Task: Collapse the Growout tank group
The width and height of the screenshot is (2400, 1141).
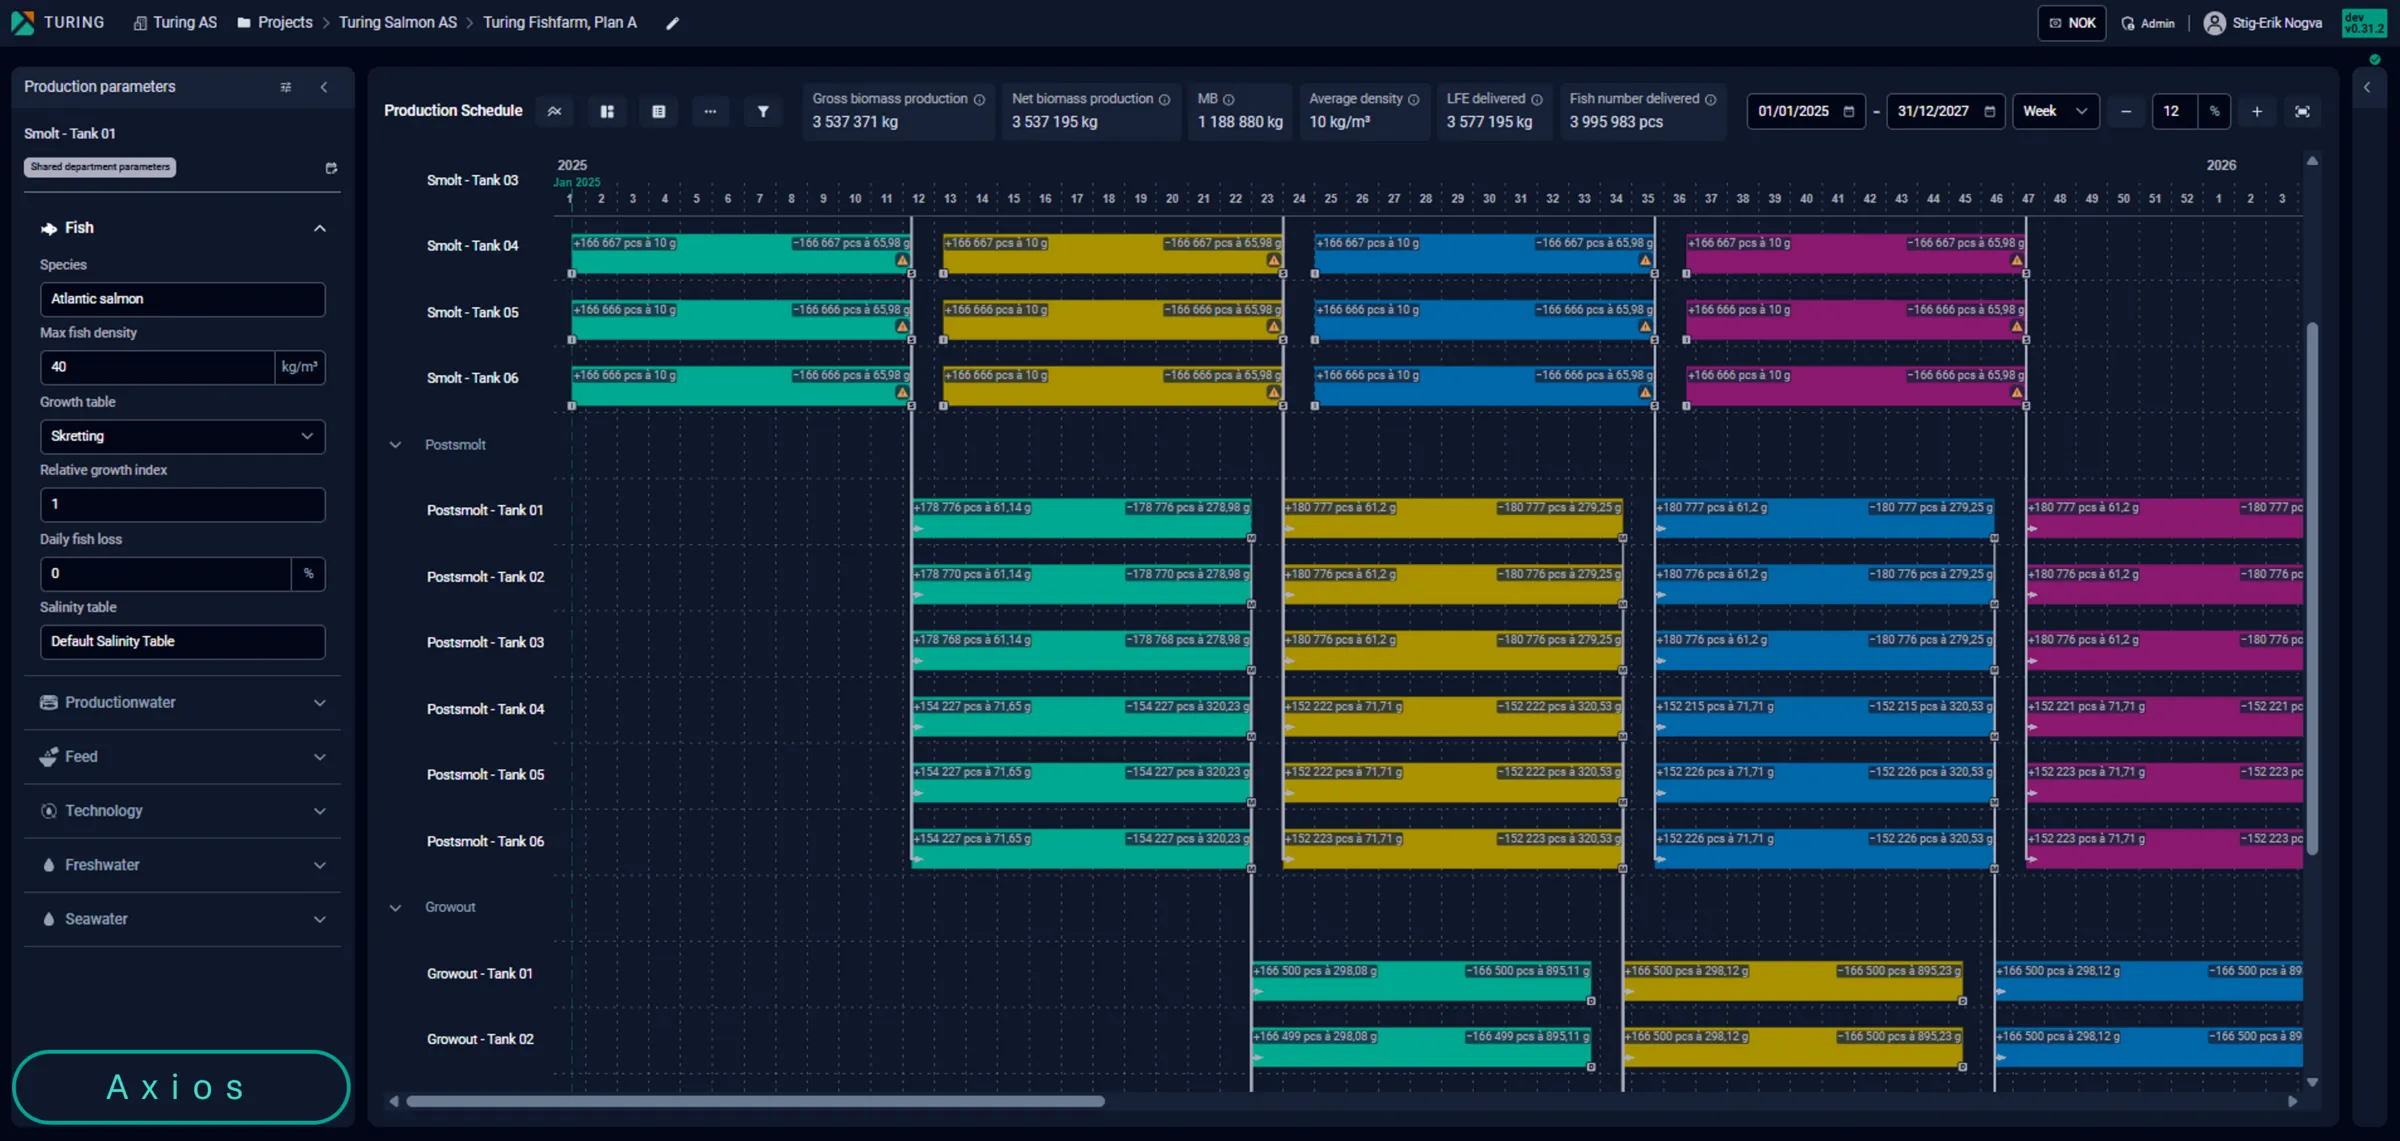Action: 395,908
